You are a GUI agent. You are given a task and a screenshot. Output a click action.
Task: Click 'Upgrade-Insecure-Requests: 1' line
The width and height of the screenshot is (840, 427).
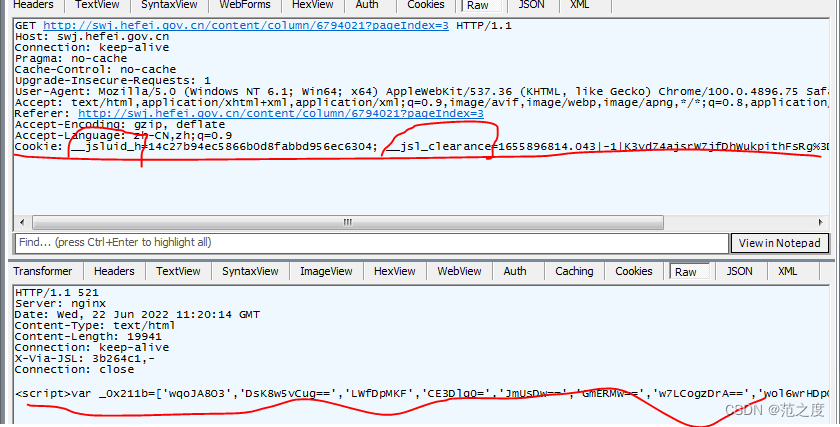point(112,80)
